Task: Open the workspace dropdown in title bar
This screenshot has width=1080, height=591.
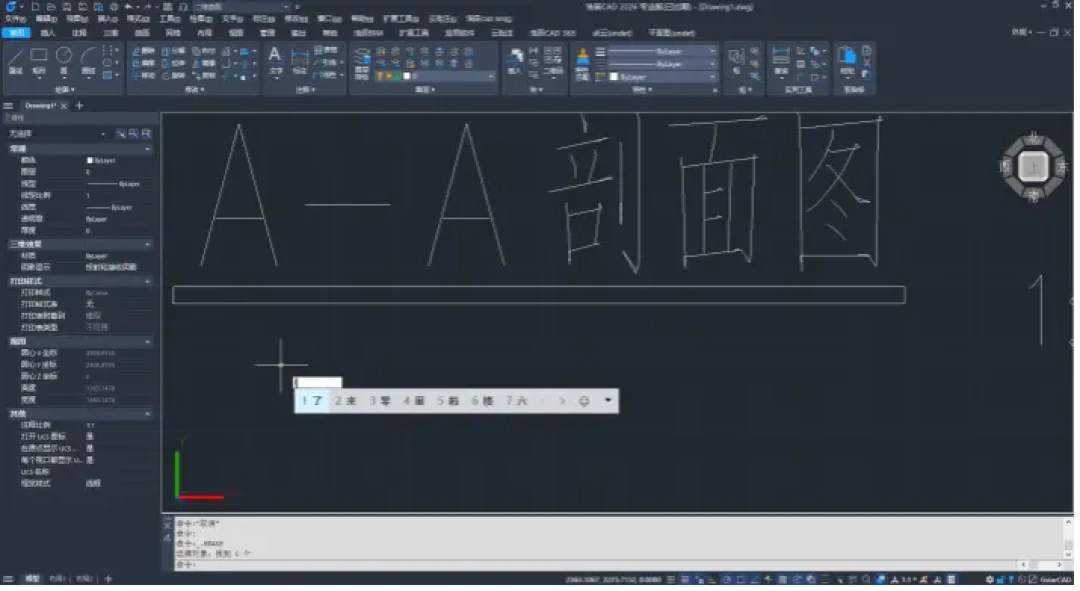Action: 242,6
